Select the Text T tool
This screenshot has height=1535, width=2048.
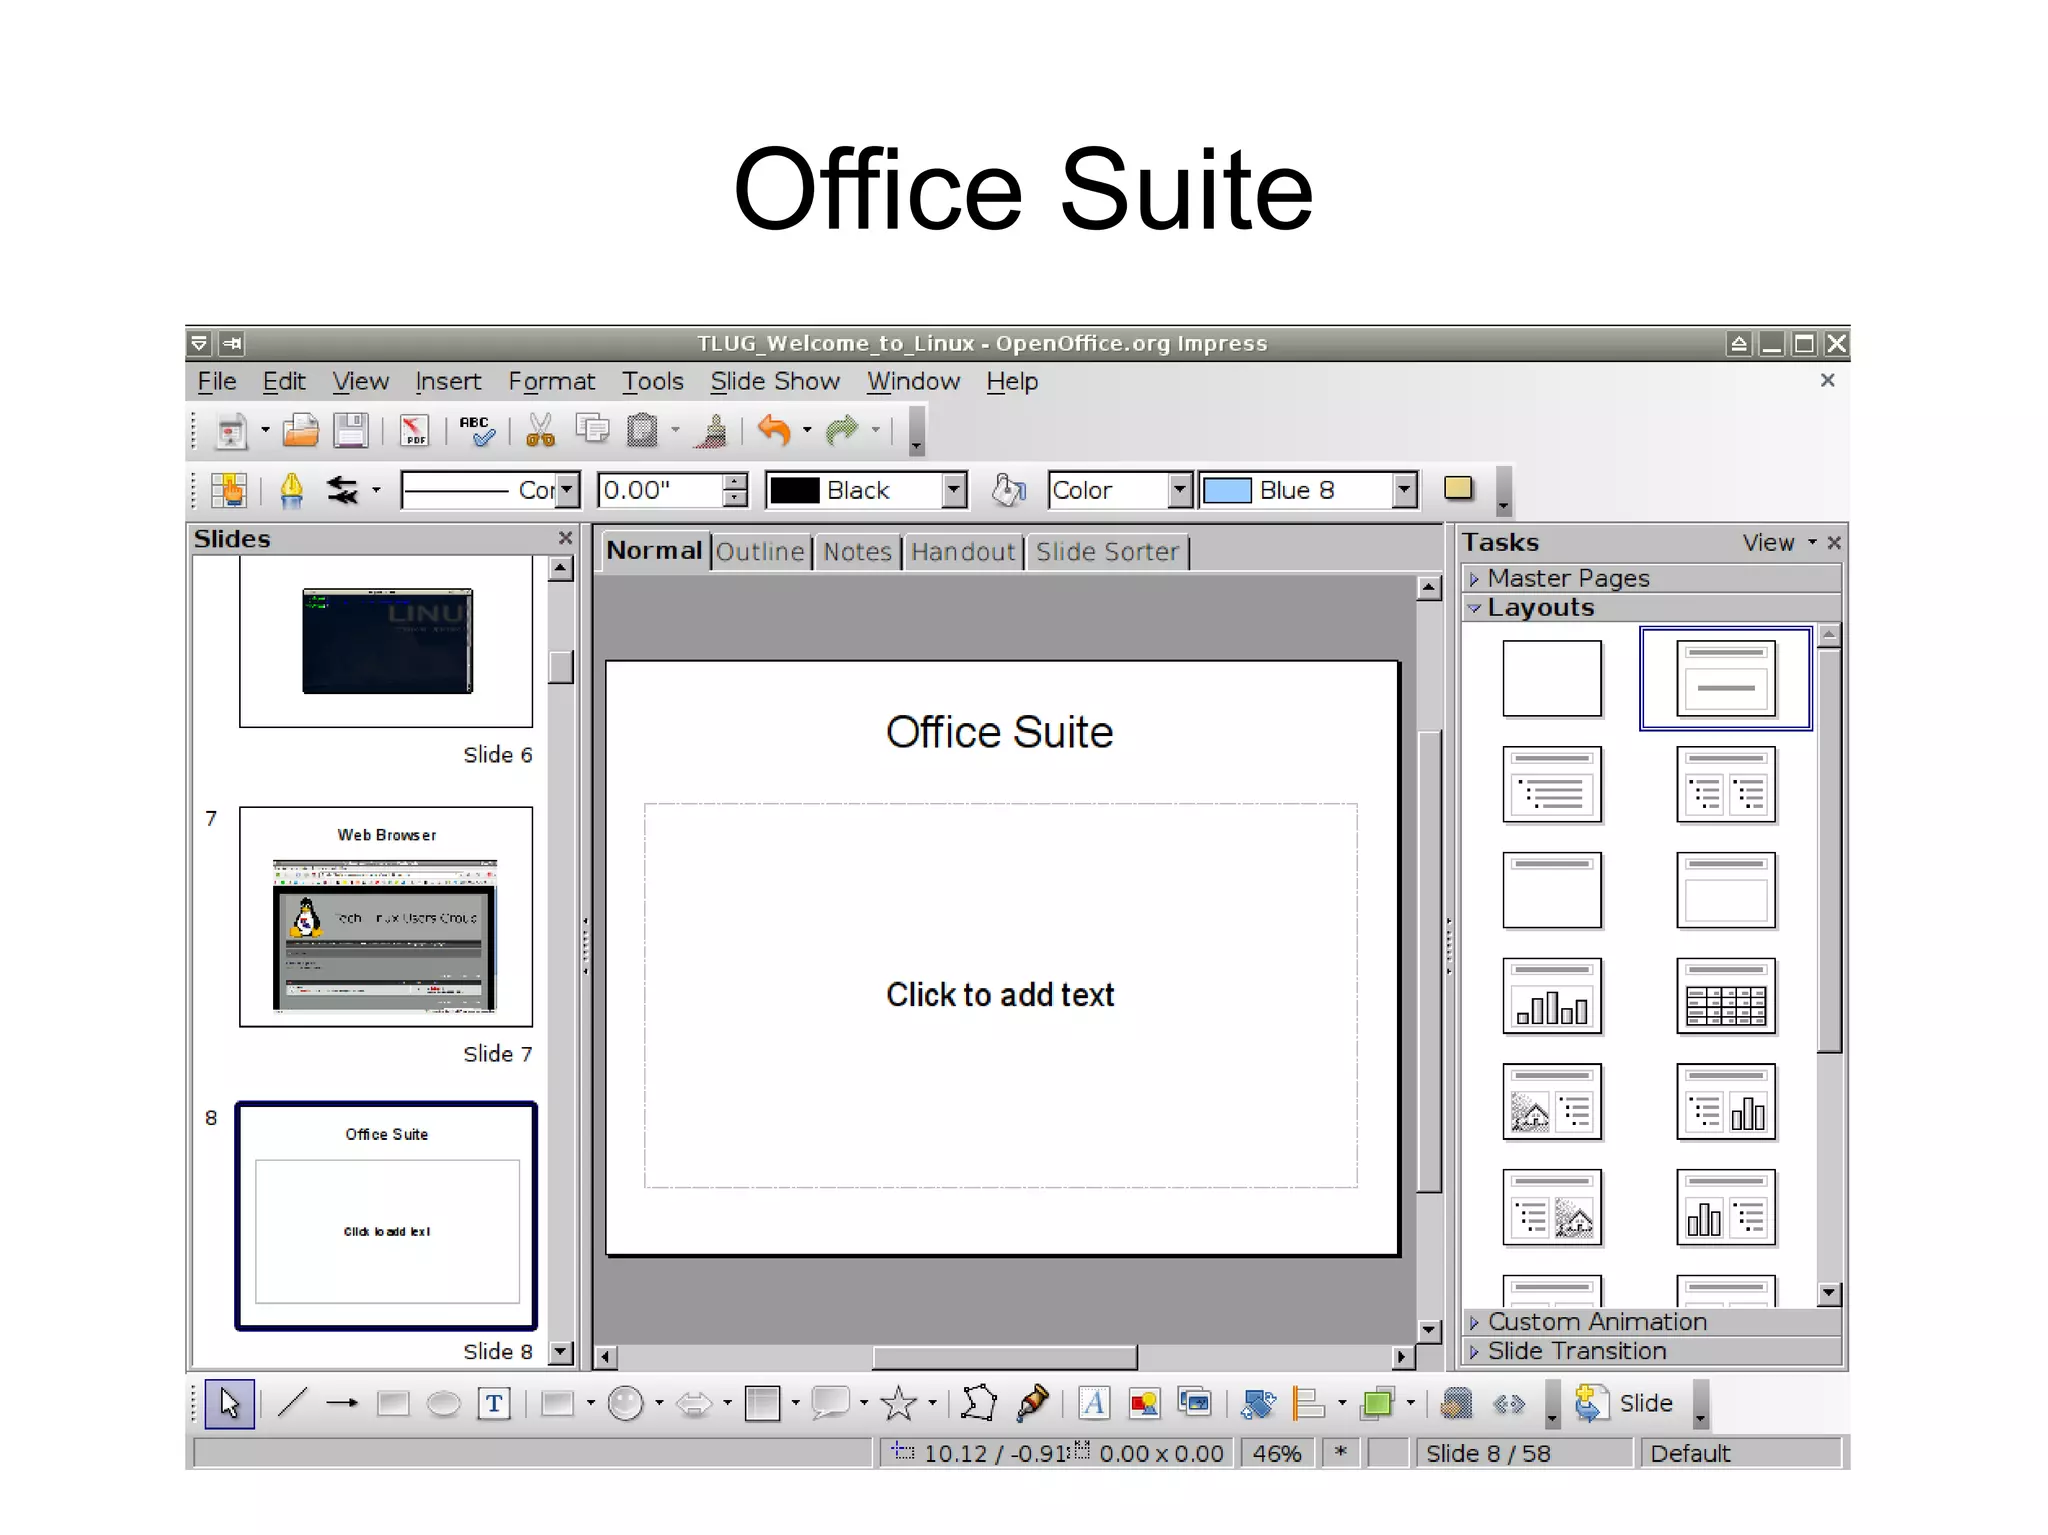(x=494, y=1404)
